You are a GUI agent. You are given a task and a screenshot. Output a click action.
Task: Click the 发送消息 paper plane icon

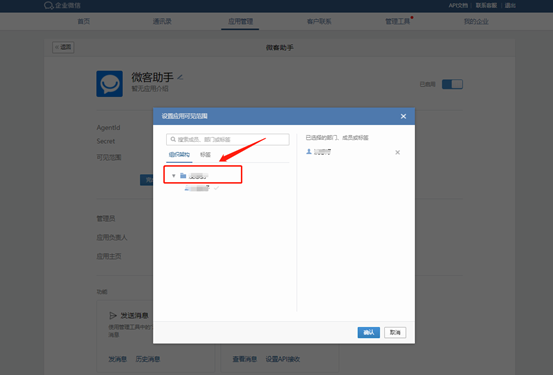coord(113,315)
